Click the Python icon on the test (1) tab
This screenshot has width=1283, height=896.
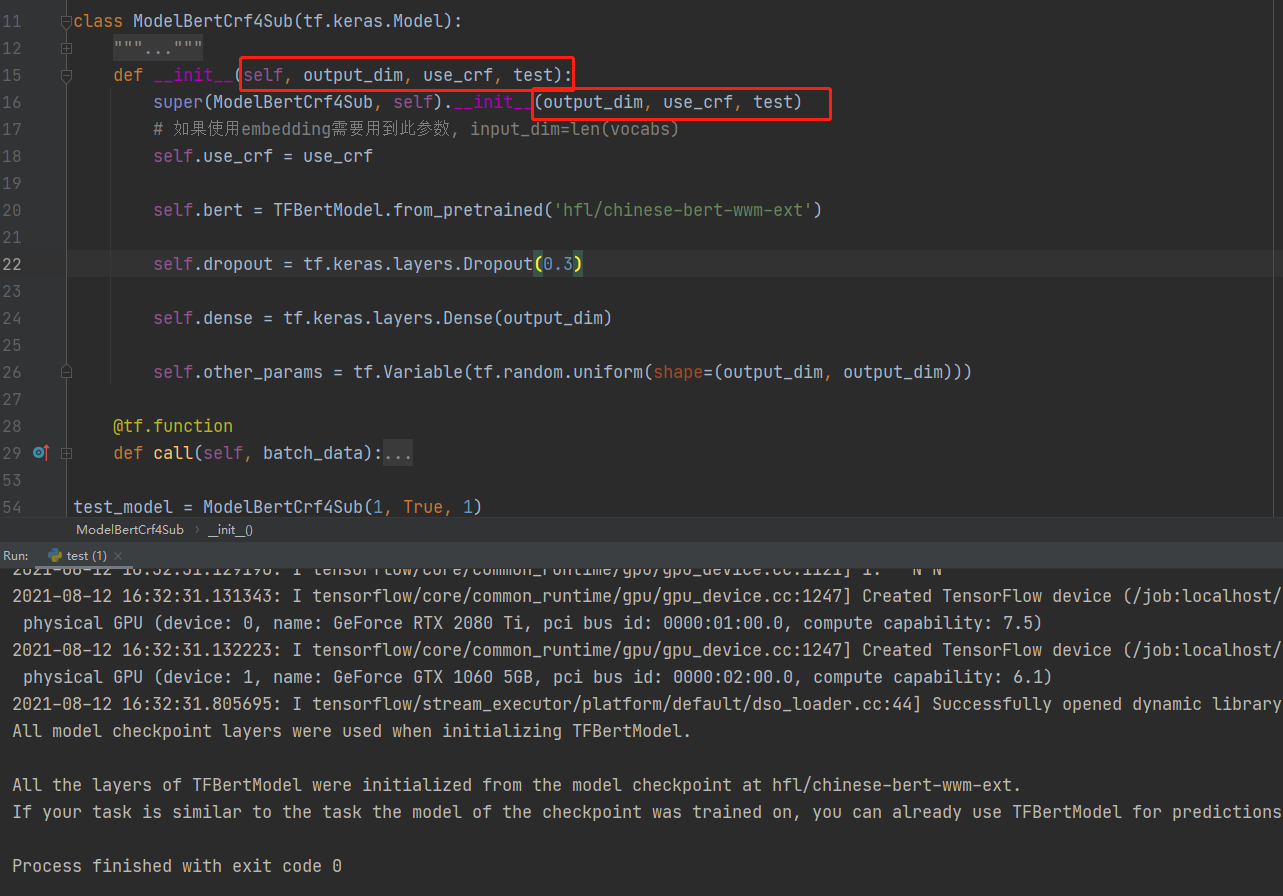[x=55, y=555]
